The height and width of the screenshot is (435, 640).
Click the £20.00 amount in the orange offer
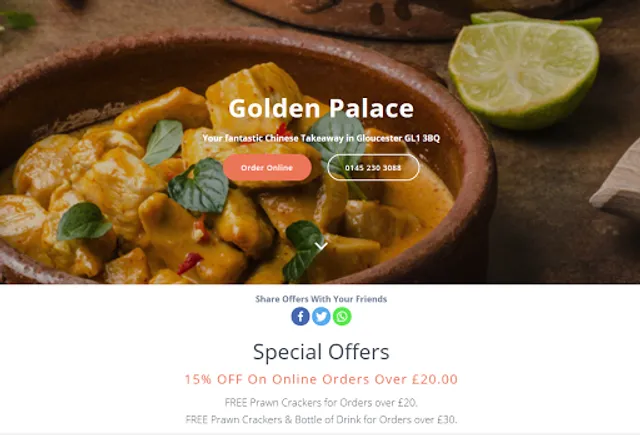click(x=435, y=379)
